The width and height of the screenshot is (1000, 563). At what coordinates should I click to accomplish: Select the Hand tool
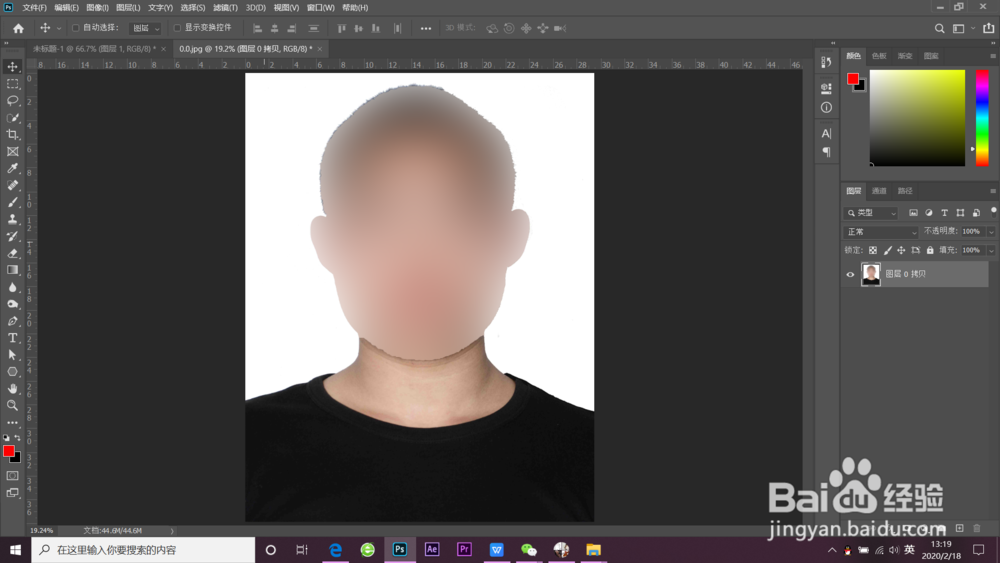click(x=12, y=388)
